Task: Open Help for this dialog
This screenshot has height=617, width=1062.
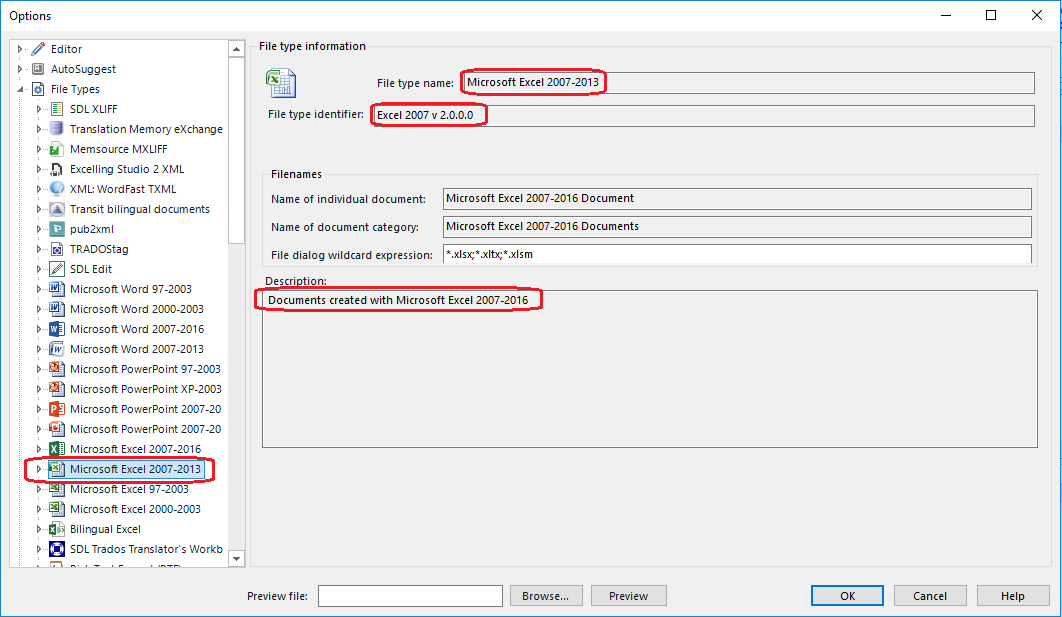Action: click(1013, 595)
